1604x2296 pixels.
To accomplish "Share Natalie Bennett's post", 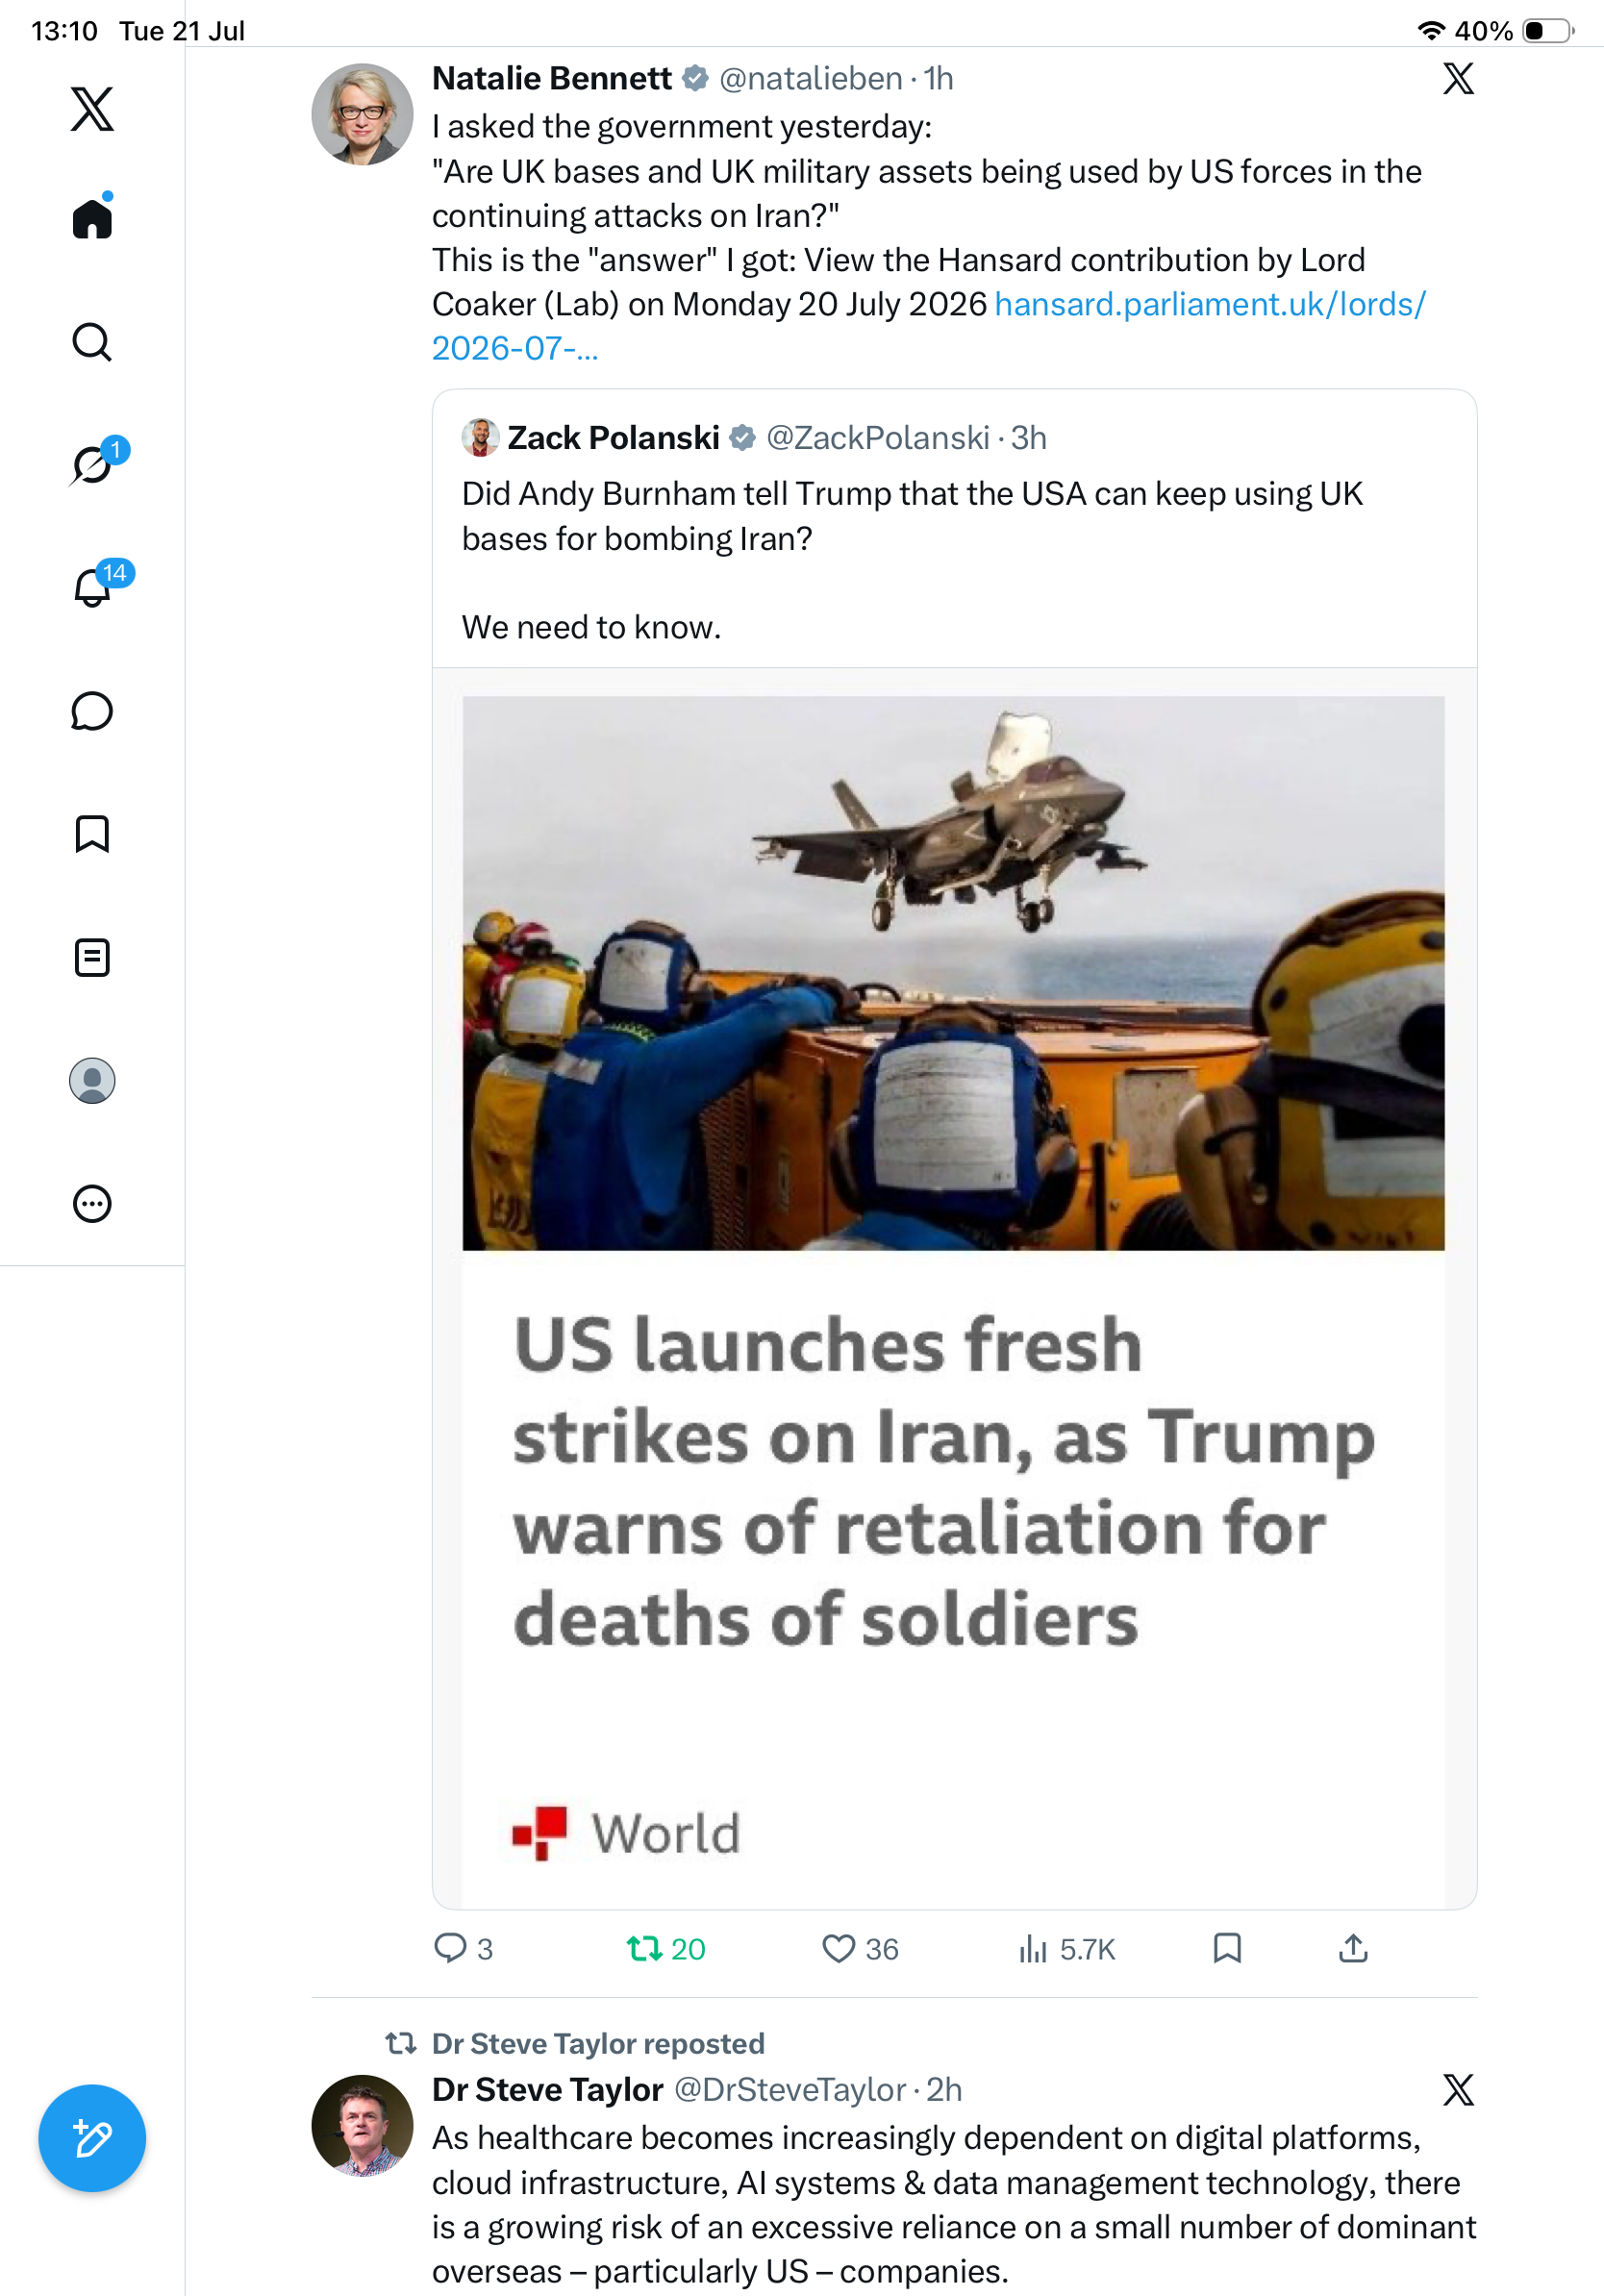I will [1353, 1947].
